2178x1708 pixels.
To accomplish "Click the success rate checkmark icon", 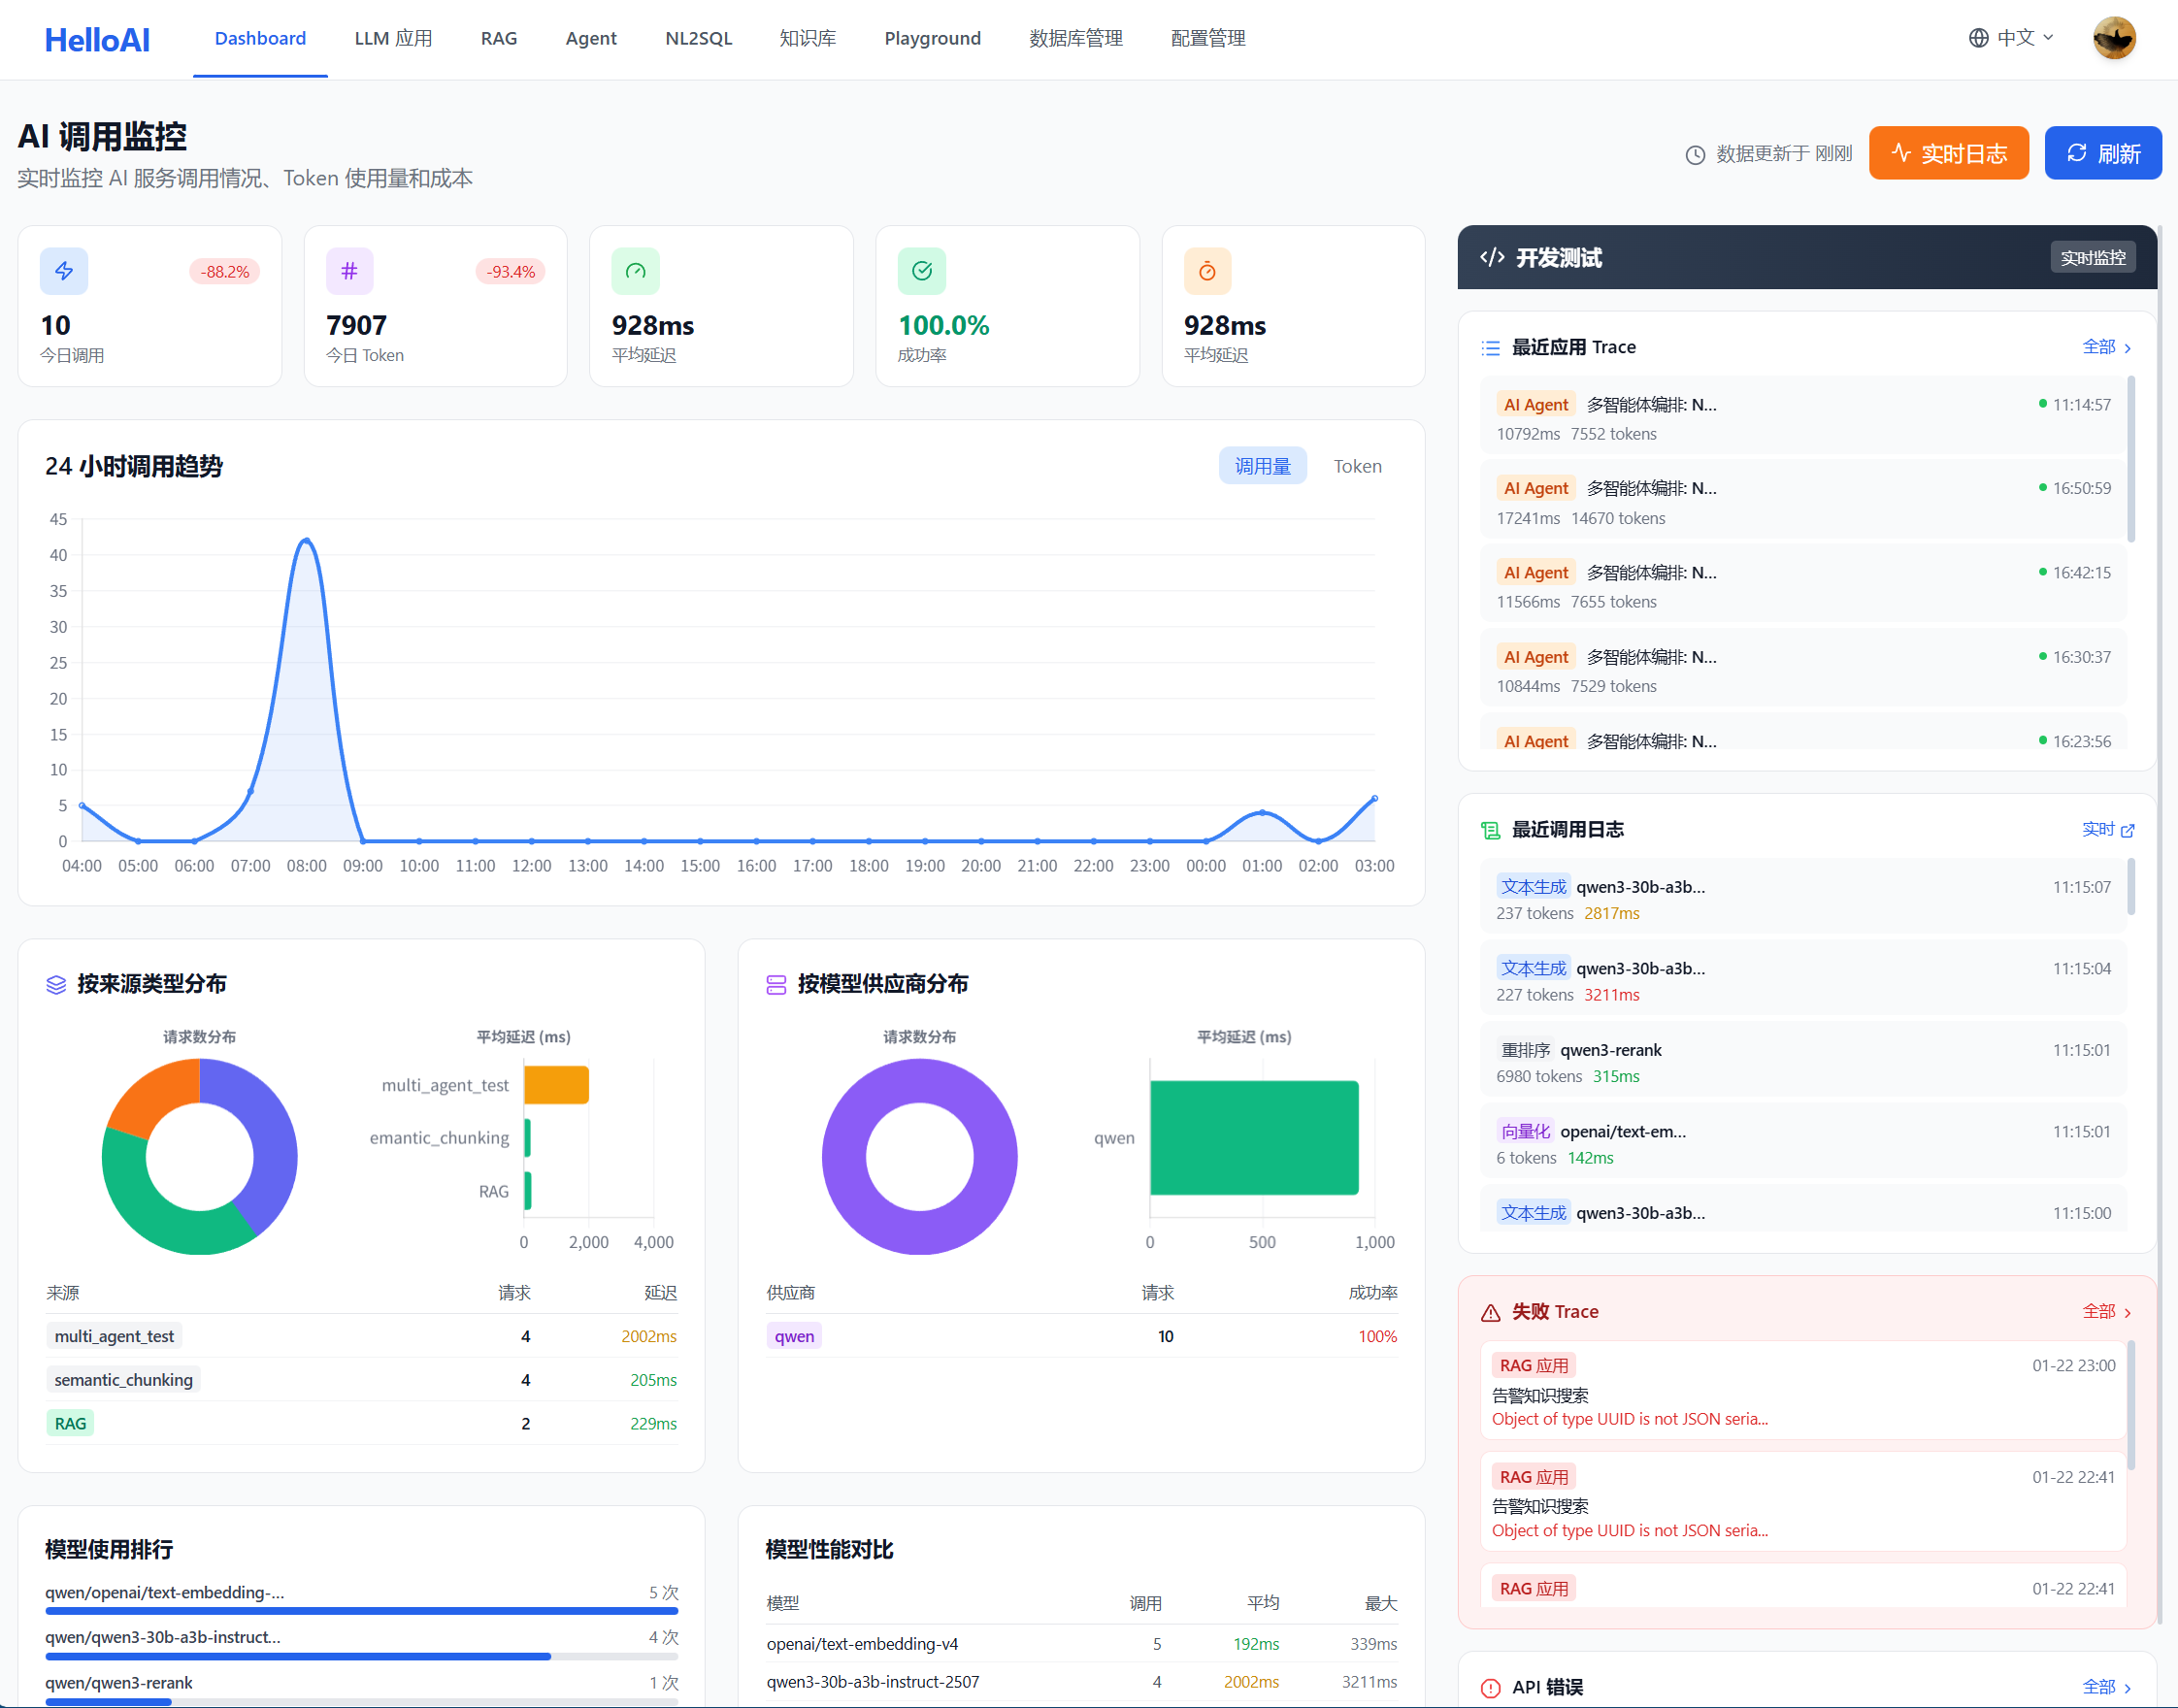I will click(x=921, y=271).
